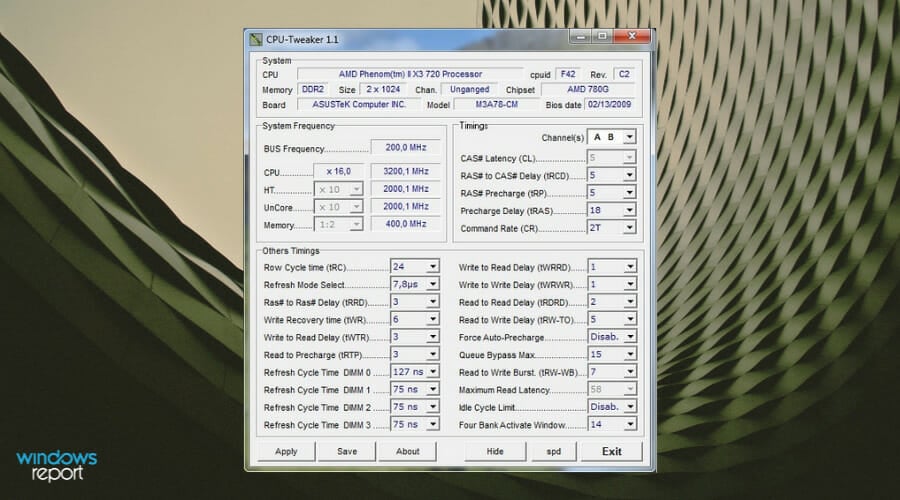Click the Size value 2 x 1024
This screenshot has height=500, width=900.
(x=383, y=90)
